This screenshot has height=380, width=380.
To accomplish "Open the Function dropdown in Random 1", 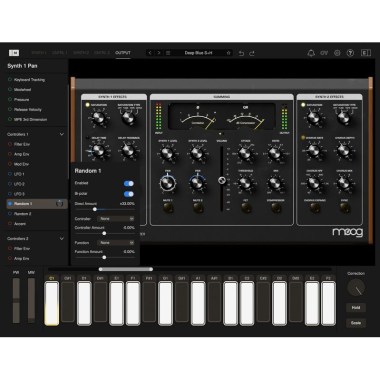I will 116,243.
